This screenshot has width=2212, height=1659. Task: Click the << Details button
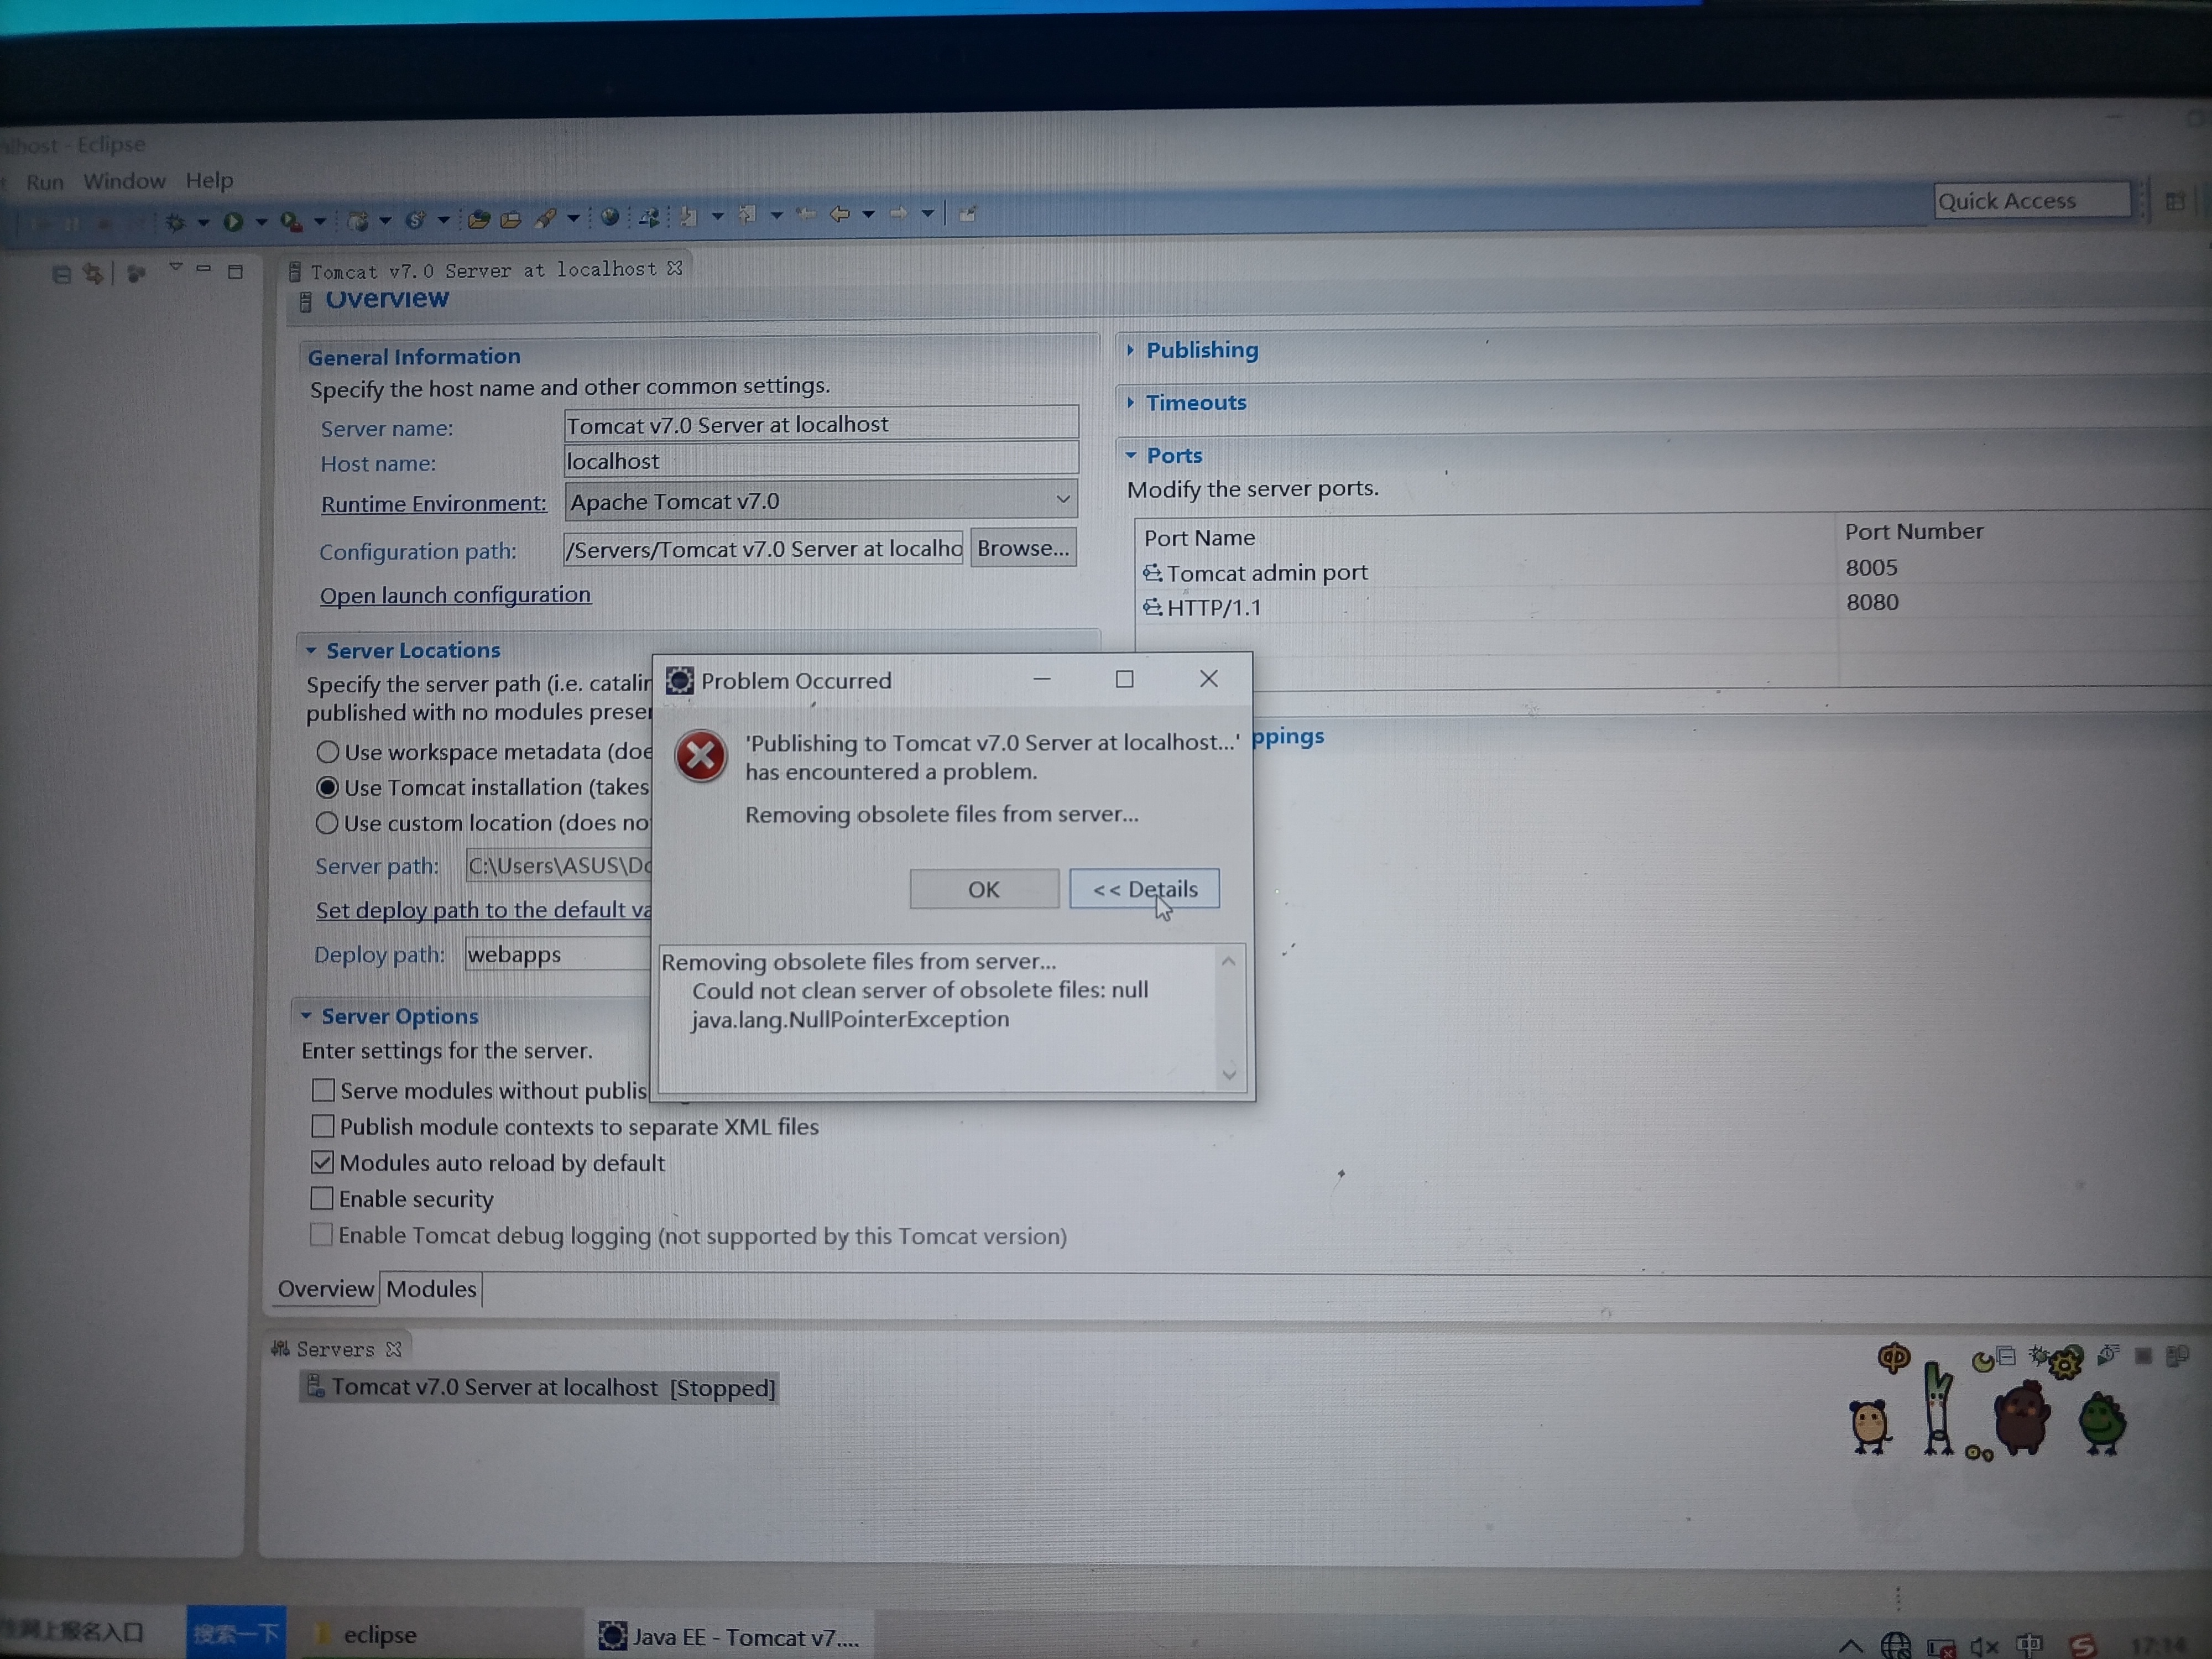(1144, 888)
